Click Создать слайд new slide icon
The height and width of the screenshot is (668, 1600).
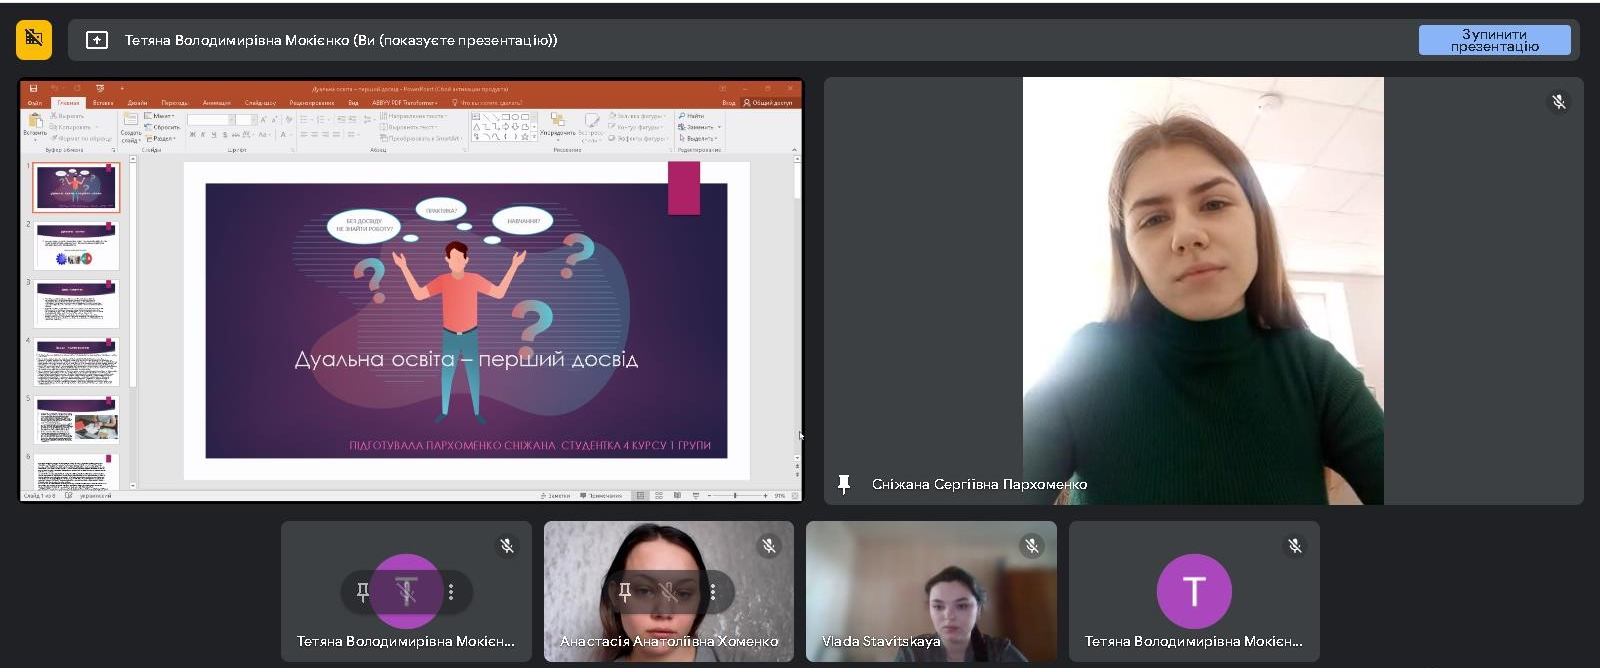(x=130, y=119)
